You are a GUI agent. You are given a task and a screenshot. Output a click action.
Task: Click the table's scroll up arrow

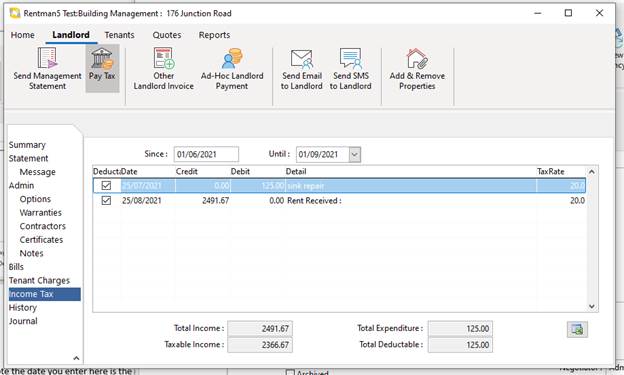(x=591, y=172)
